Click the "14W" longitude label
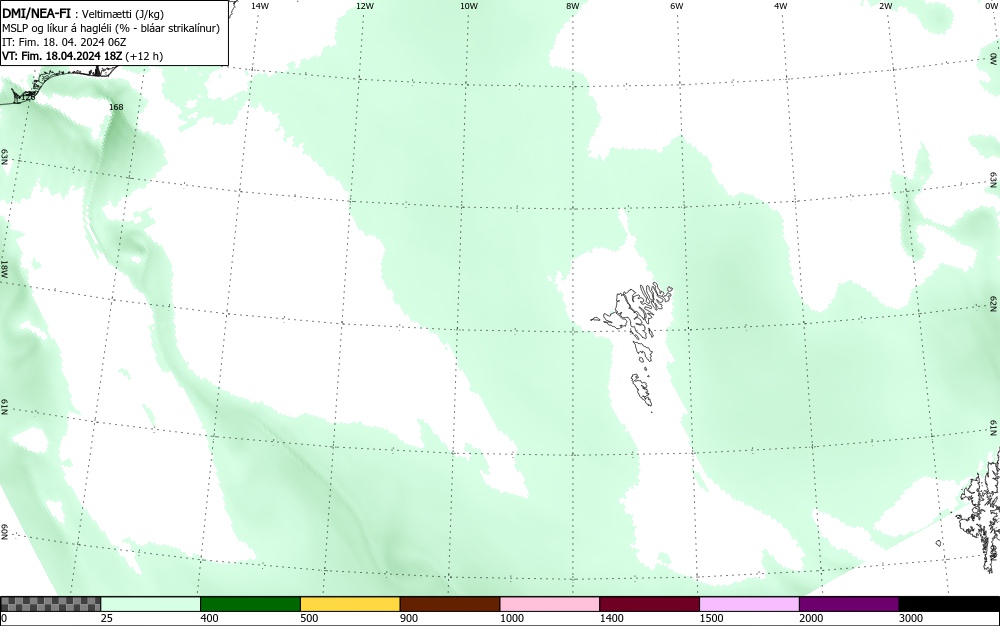The height and width of the screenshot is (626, 1000). click(x=260, y=6)
